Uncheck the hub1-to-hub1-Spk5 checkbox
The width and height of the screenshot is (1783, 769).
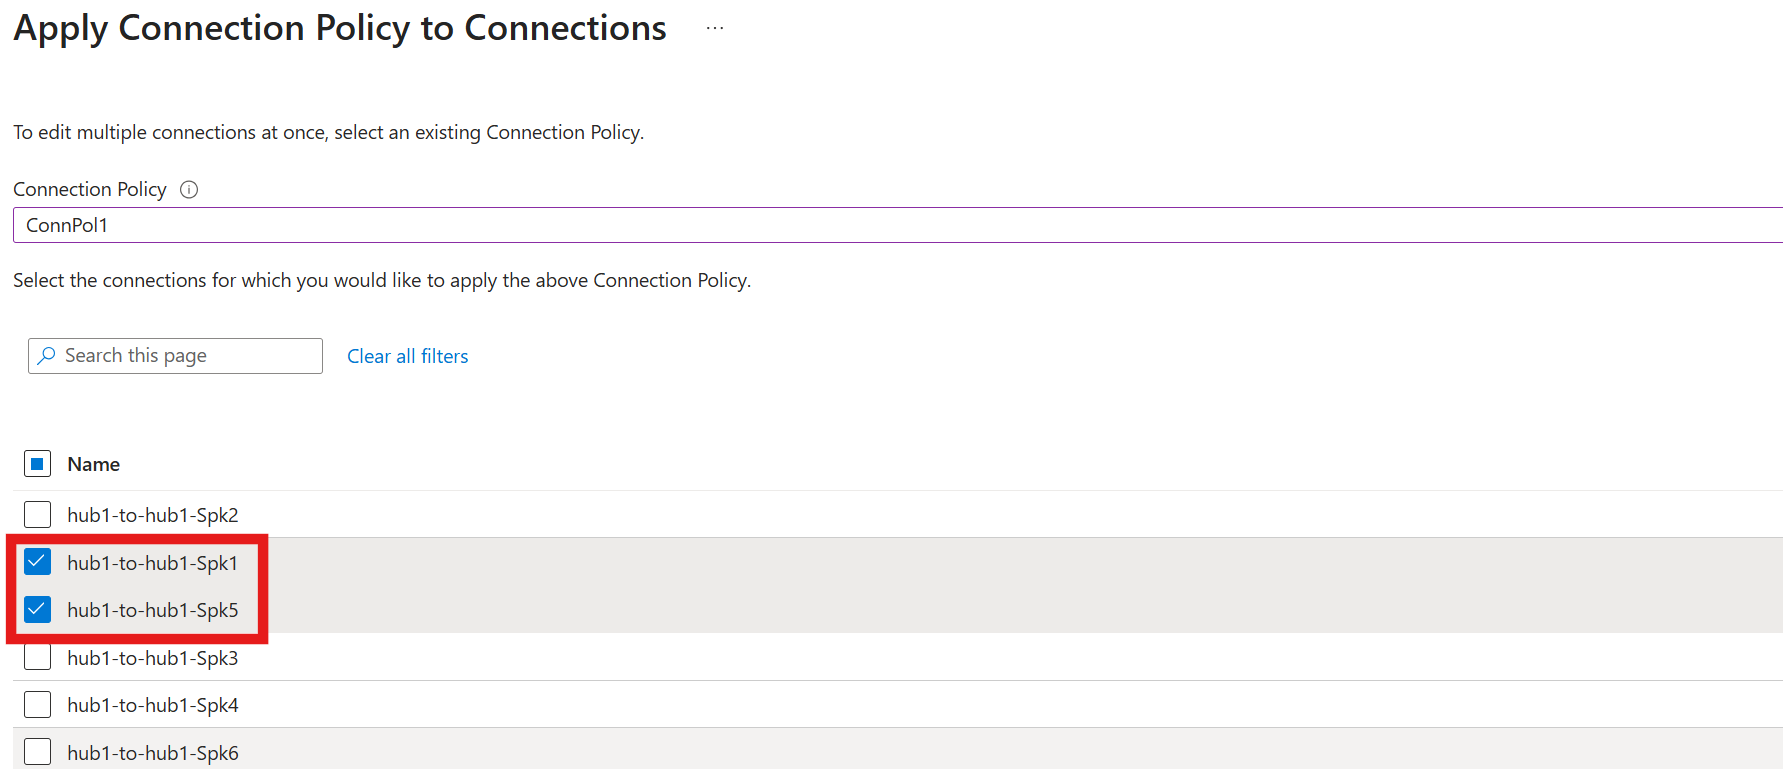click(37, 609)
